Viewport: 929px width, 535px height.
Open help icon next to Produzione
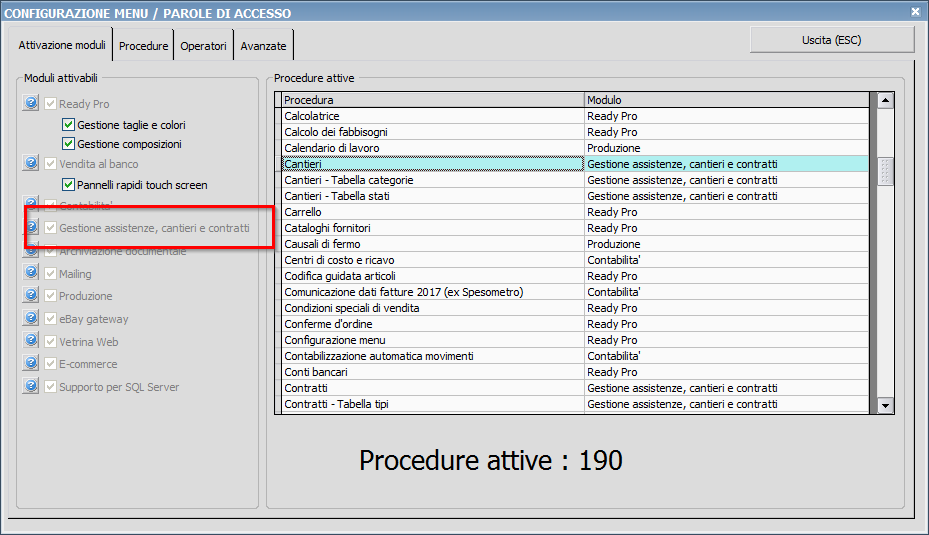(x=31, y=294)
